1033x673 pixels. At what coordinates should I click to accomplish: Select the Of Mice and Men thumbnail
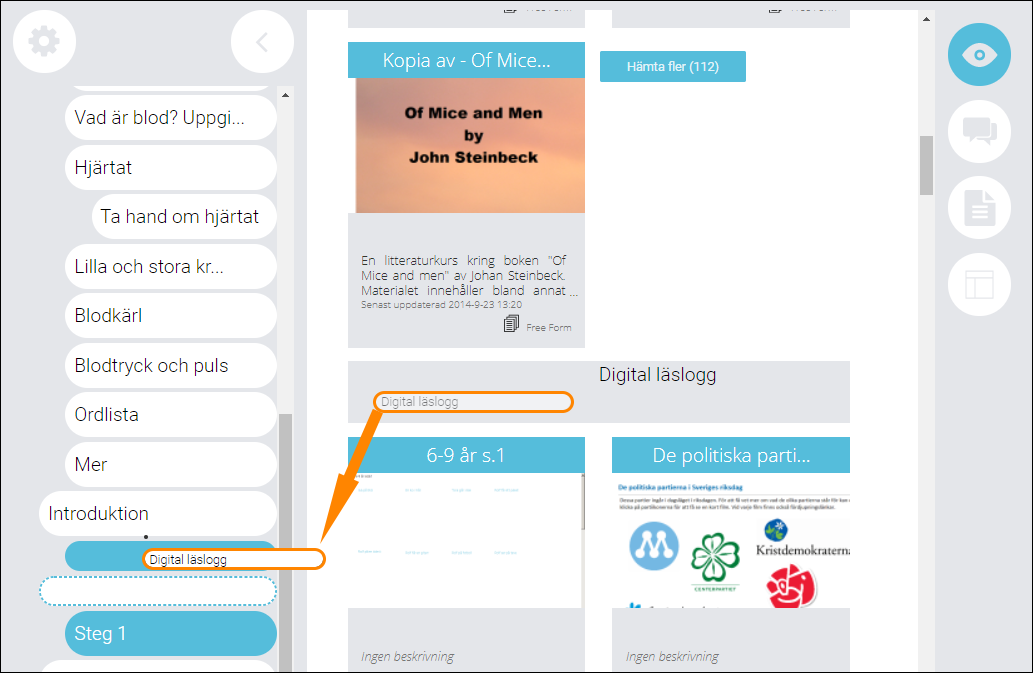point(470,146)
